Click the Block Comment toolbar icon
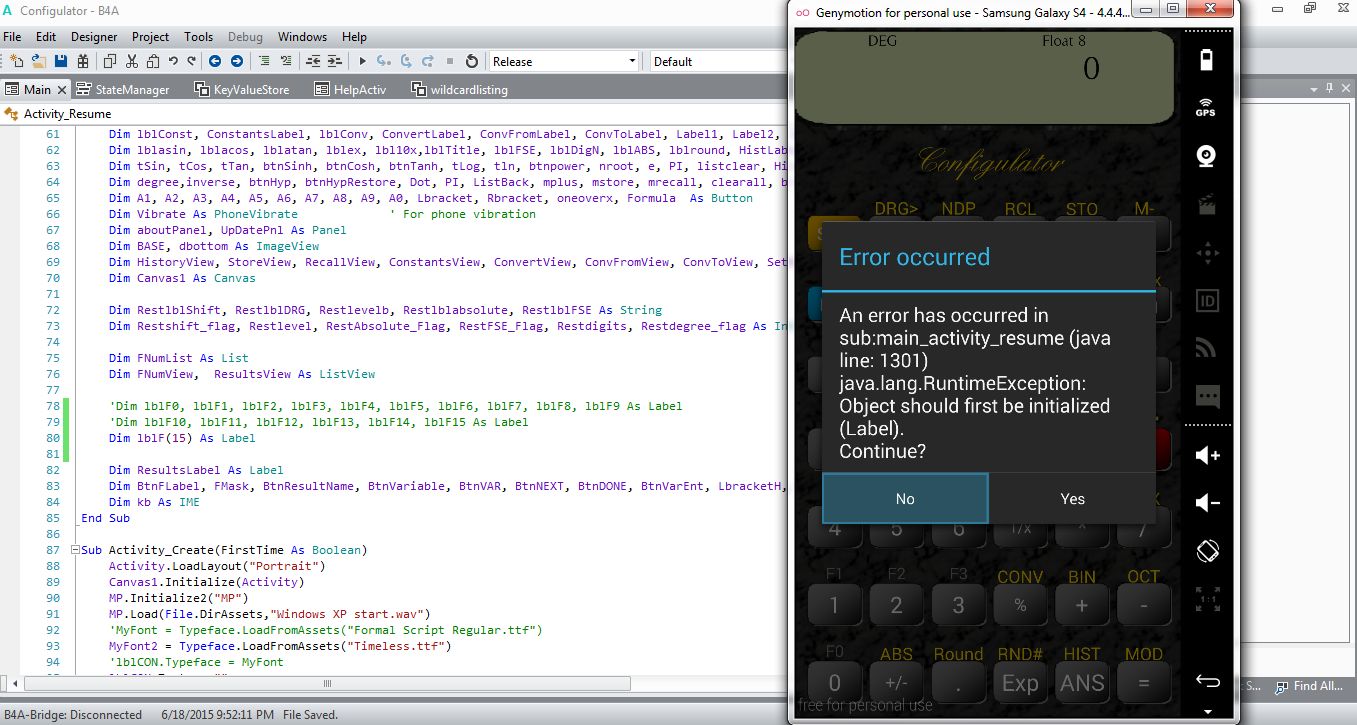This screenshot has height=725, width=1357. (x=264, y=61)
